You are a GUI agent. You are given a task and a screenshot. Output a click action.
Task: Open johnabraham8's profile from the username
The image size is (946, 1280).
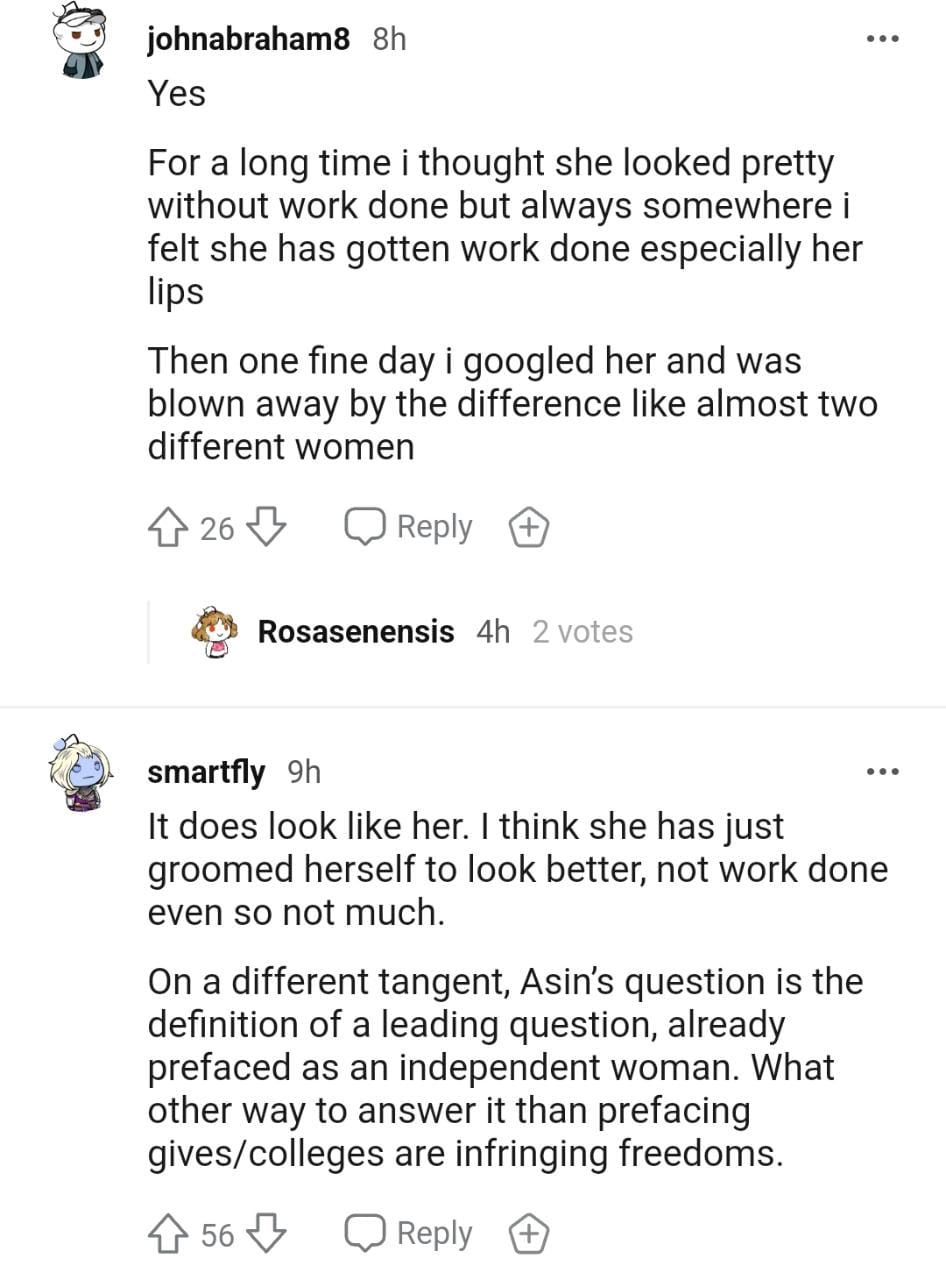(x=248, y=39)
